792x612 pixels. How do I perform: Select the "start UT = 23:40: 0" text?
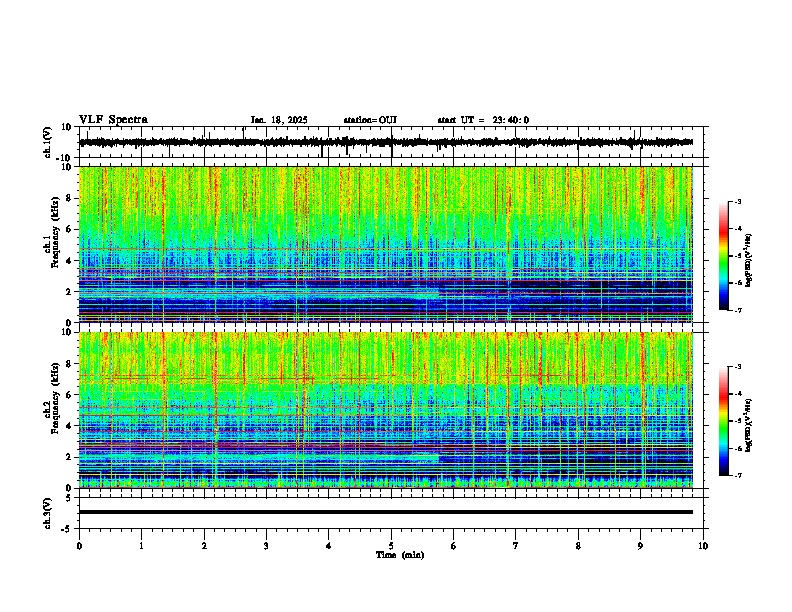coord(483,120)
